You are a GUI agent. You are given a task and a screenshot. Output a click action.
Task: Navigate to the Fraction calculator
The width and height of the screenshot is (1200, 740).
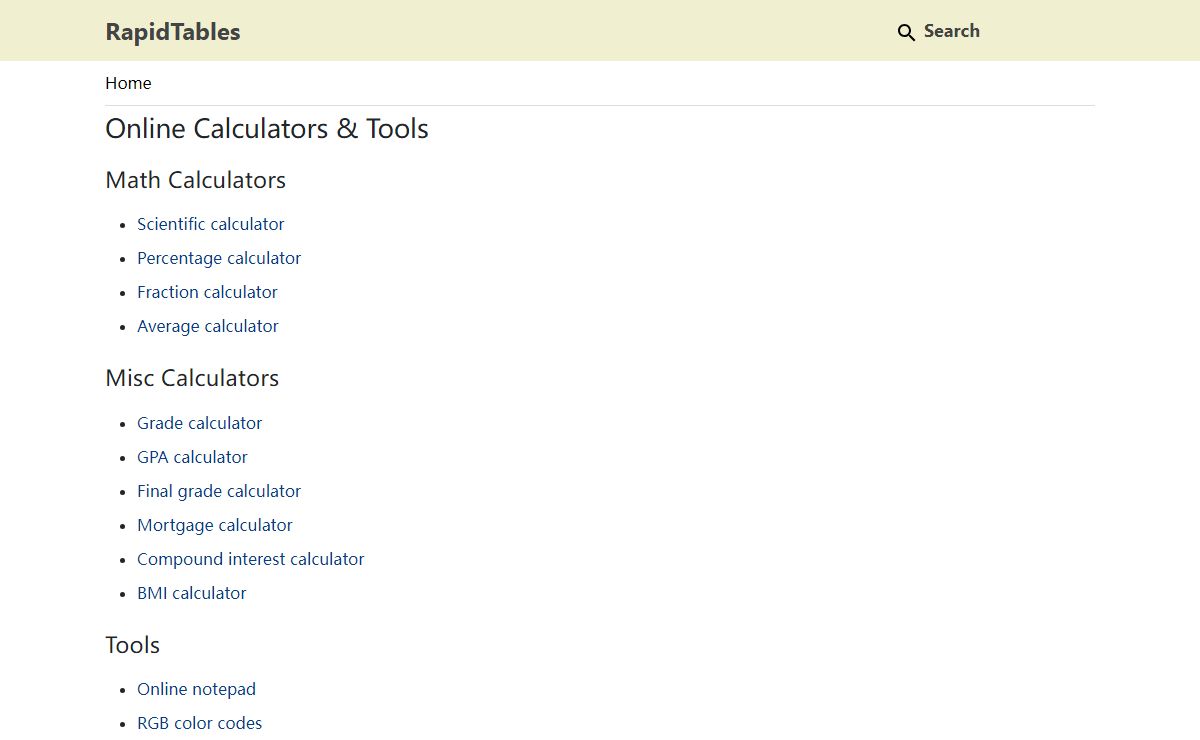click(207, 292)
